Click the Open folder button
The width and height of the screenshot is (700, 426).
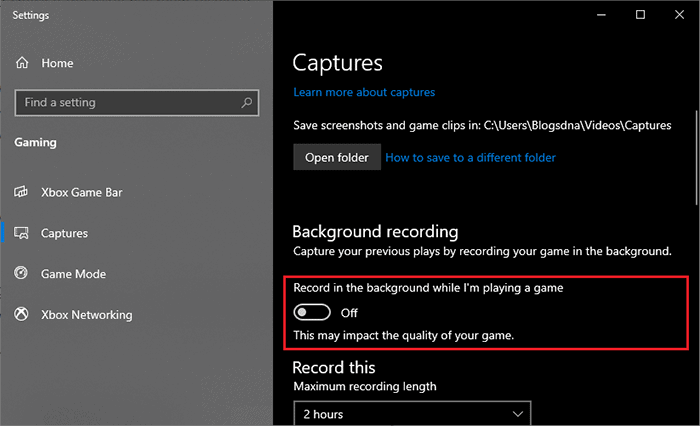[x=337, y=157]
